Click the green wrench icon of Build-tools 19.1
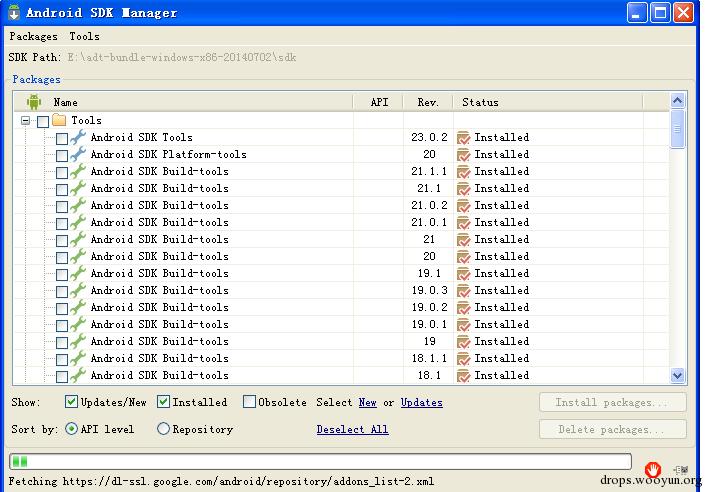706x492 pixels. click(78, 273)
